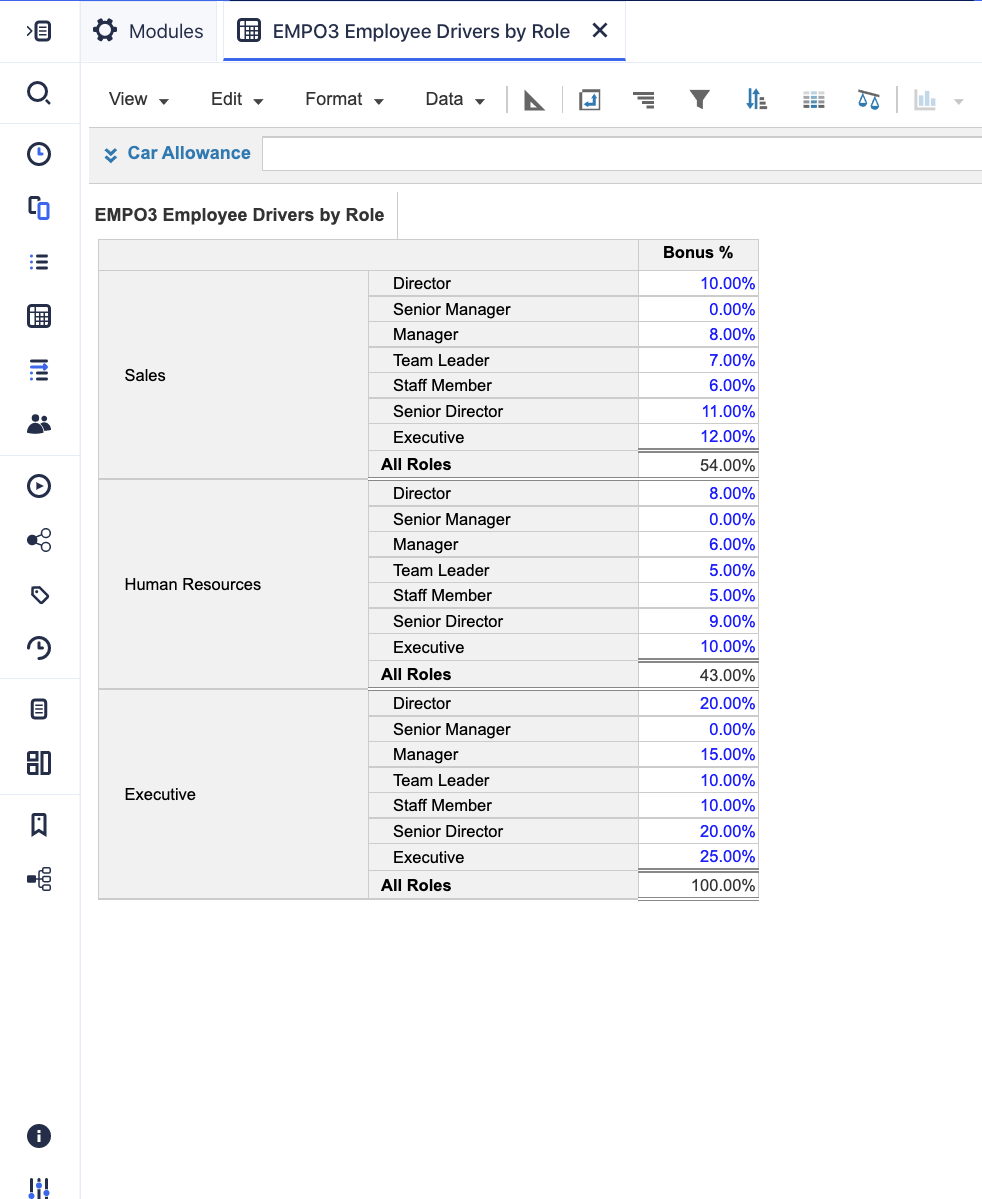Viewport: 982px width, 1199px height.
Task: Click into the formula bar input field
Action: [x=620, y=154]
